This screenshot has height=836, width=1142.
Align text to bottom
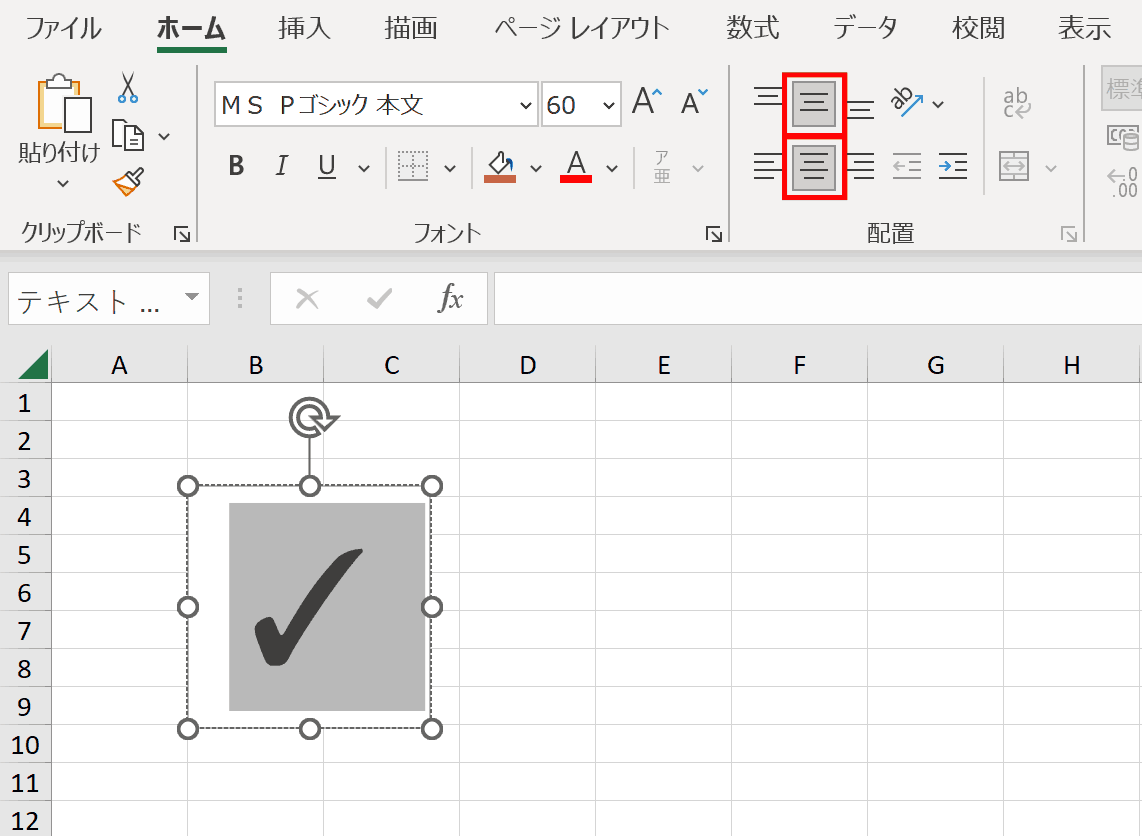(x=861, y=109)
